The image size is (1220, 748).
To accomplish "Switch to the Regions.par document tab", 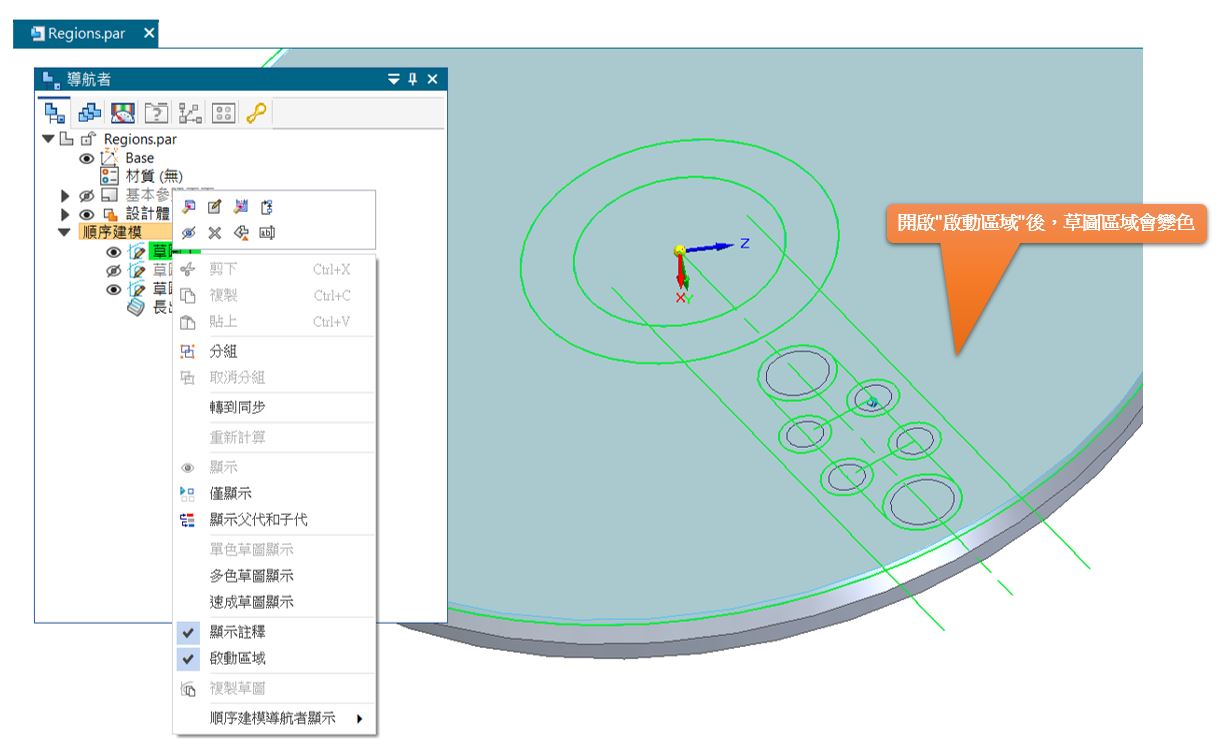I will tap(85, 34).
